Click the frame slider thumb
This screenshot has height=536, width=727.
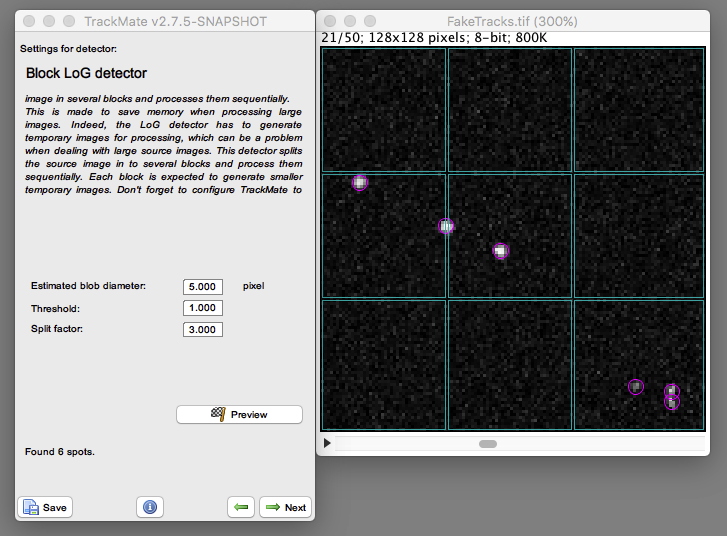coord(488,444)
